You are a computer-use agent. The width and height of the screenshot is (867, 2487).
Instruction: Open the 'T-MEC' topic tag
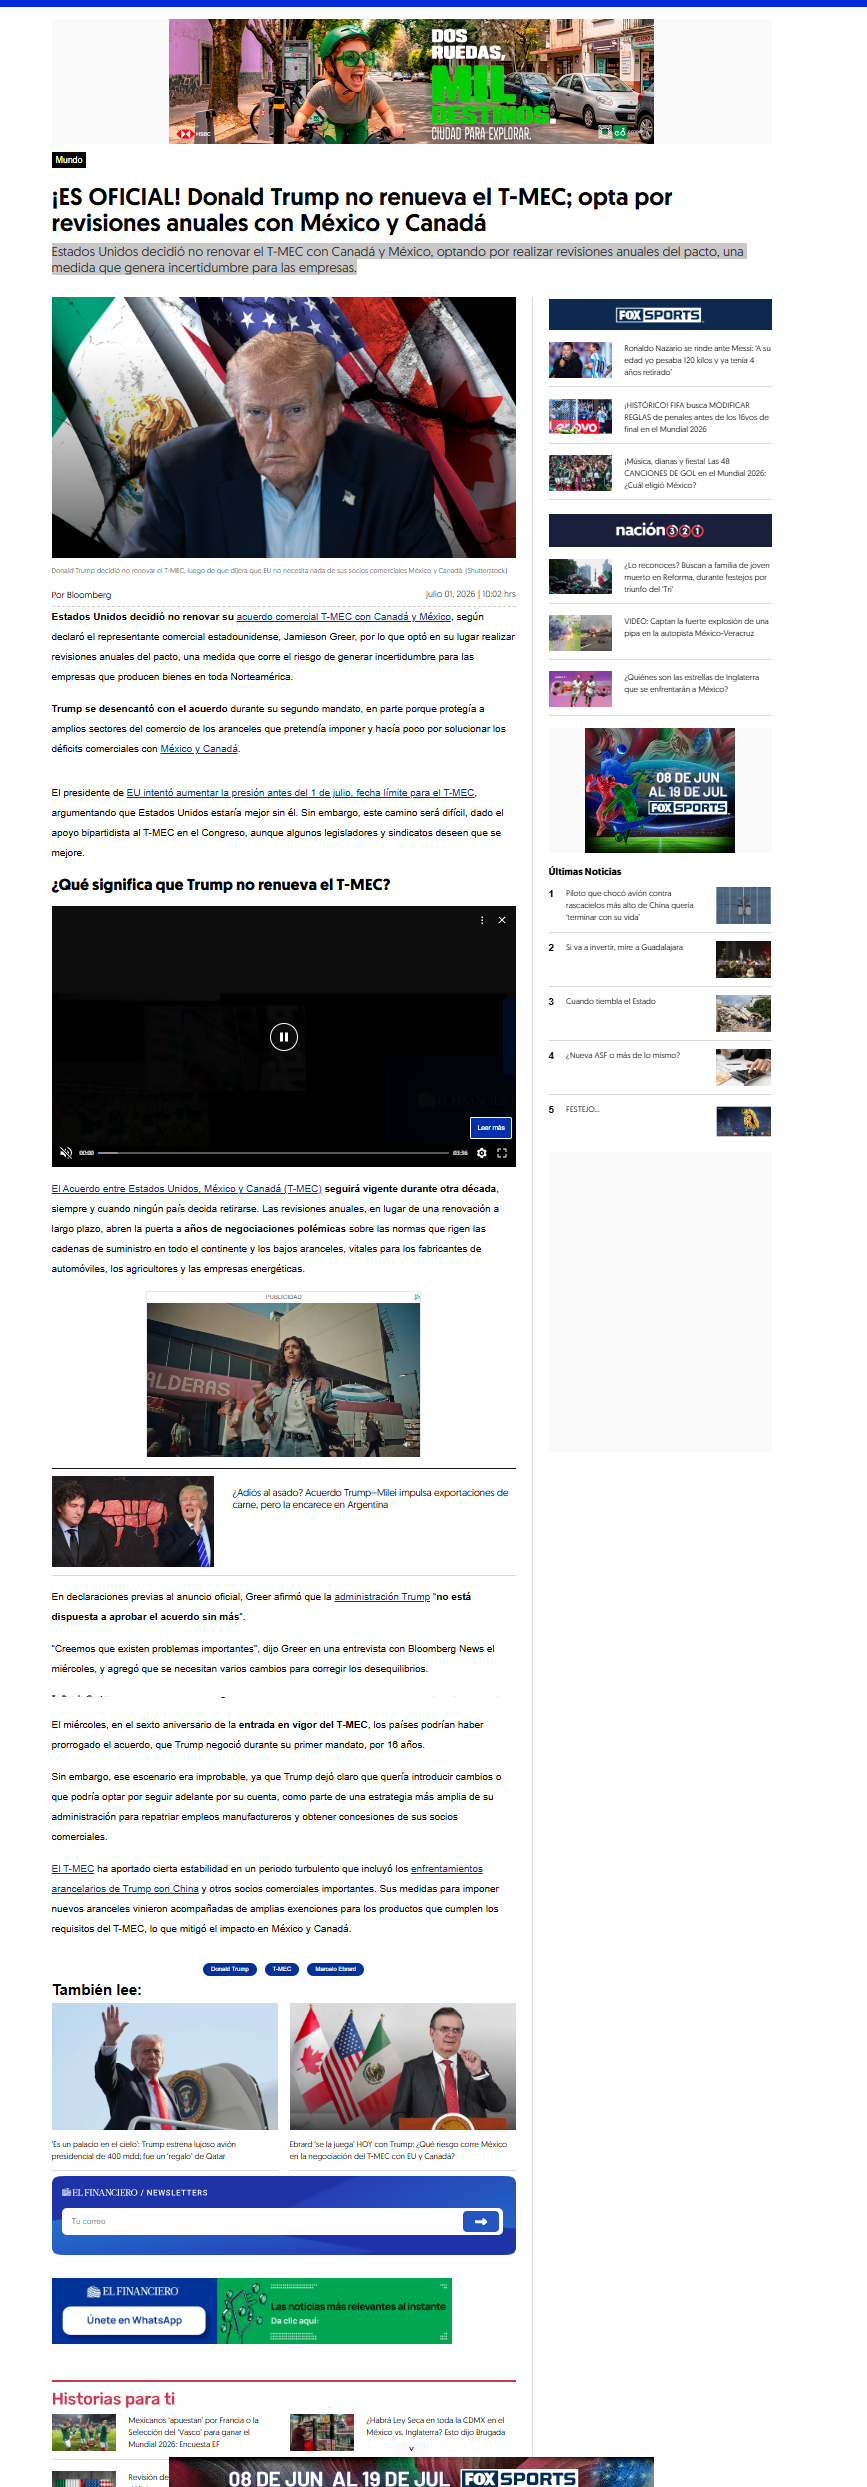[283, 1969]
